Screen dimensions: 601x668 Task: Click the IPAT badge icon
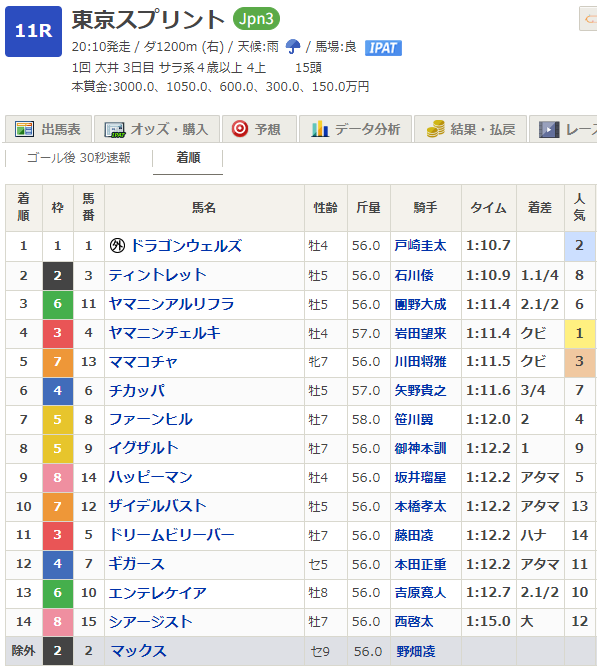tap(383, 47)
